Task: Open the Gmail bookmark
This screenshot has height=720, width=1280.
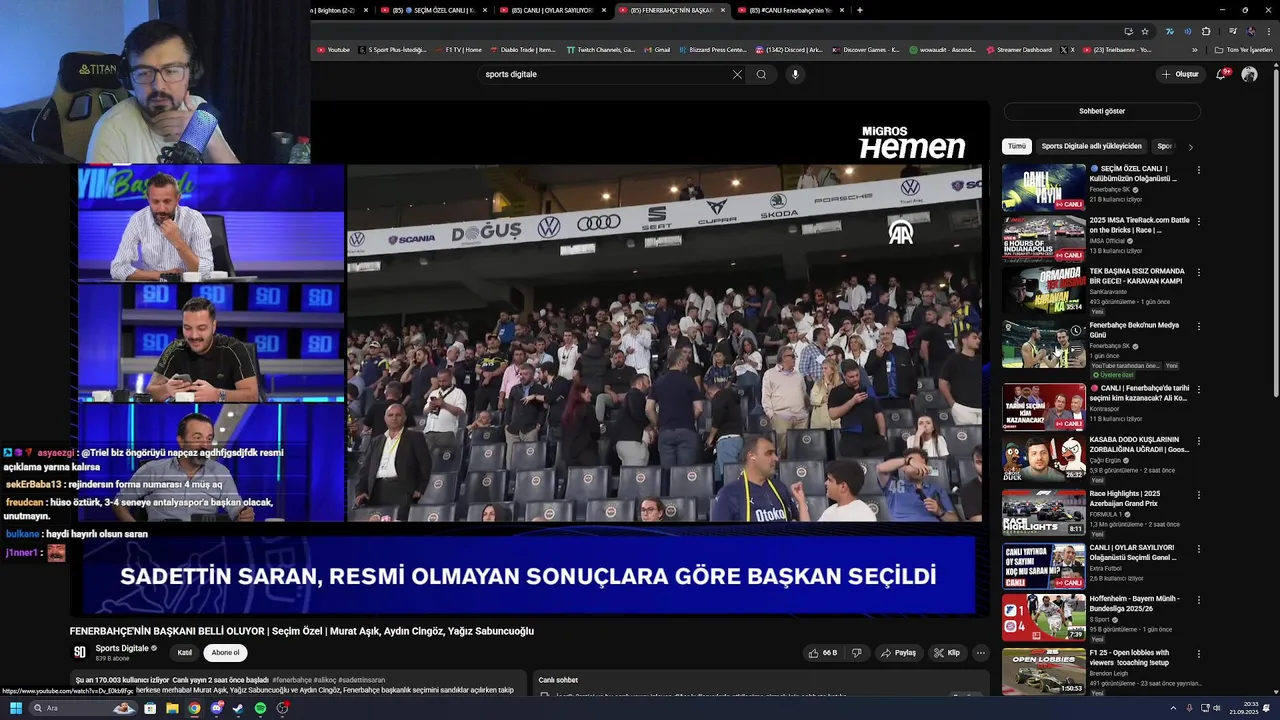Action: (657, 49)
